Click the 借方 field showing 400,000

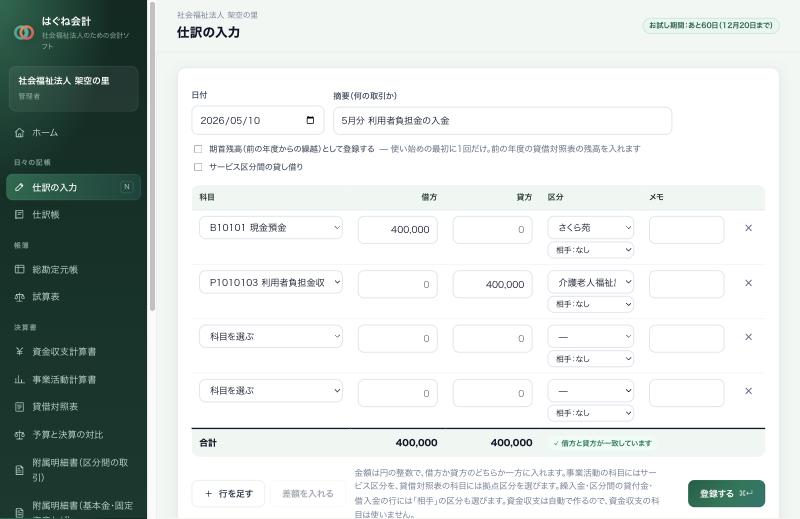point(397,230)
